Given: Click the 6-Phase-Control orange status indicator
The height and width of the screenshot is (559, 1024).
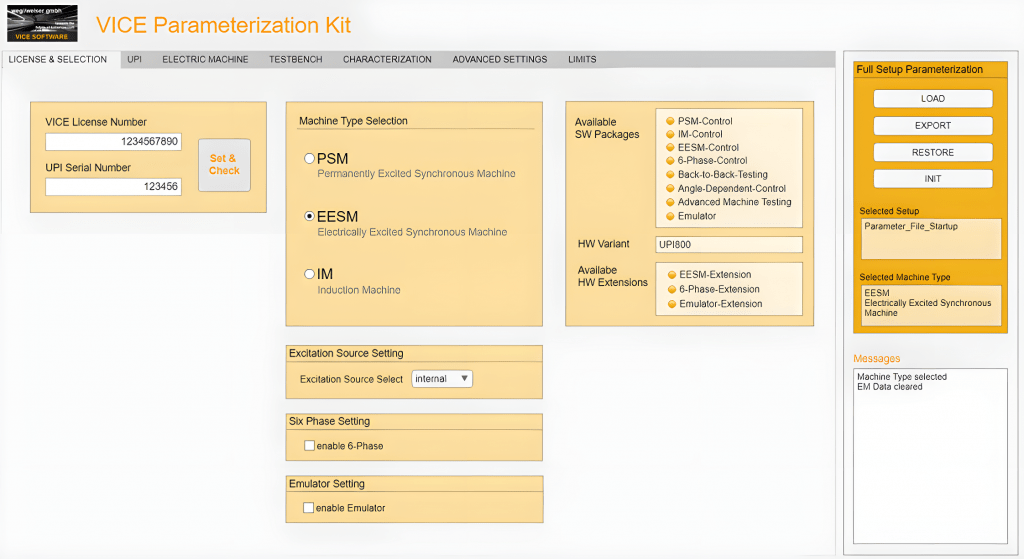Looking at the screenshot, I should pos(670,161).
